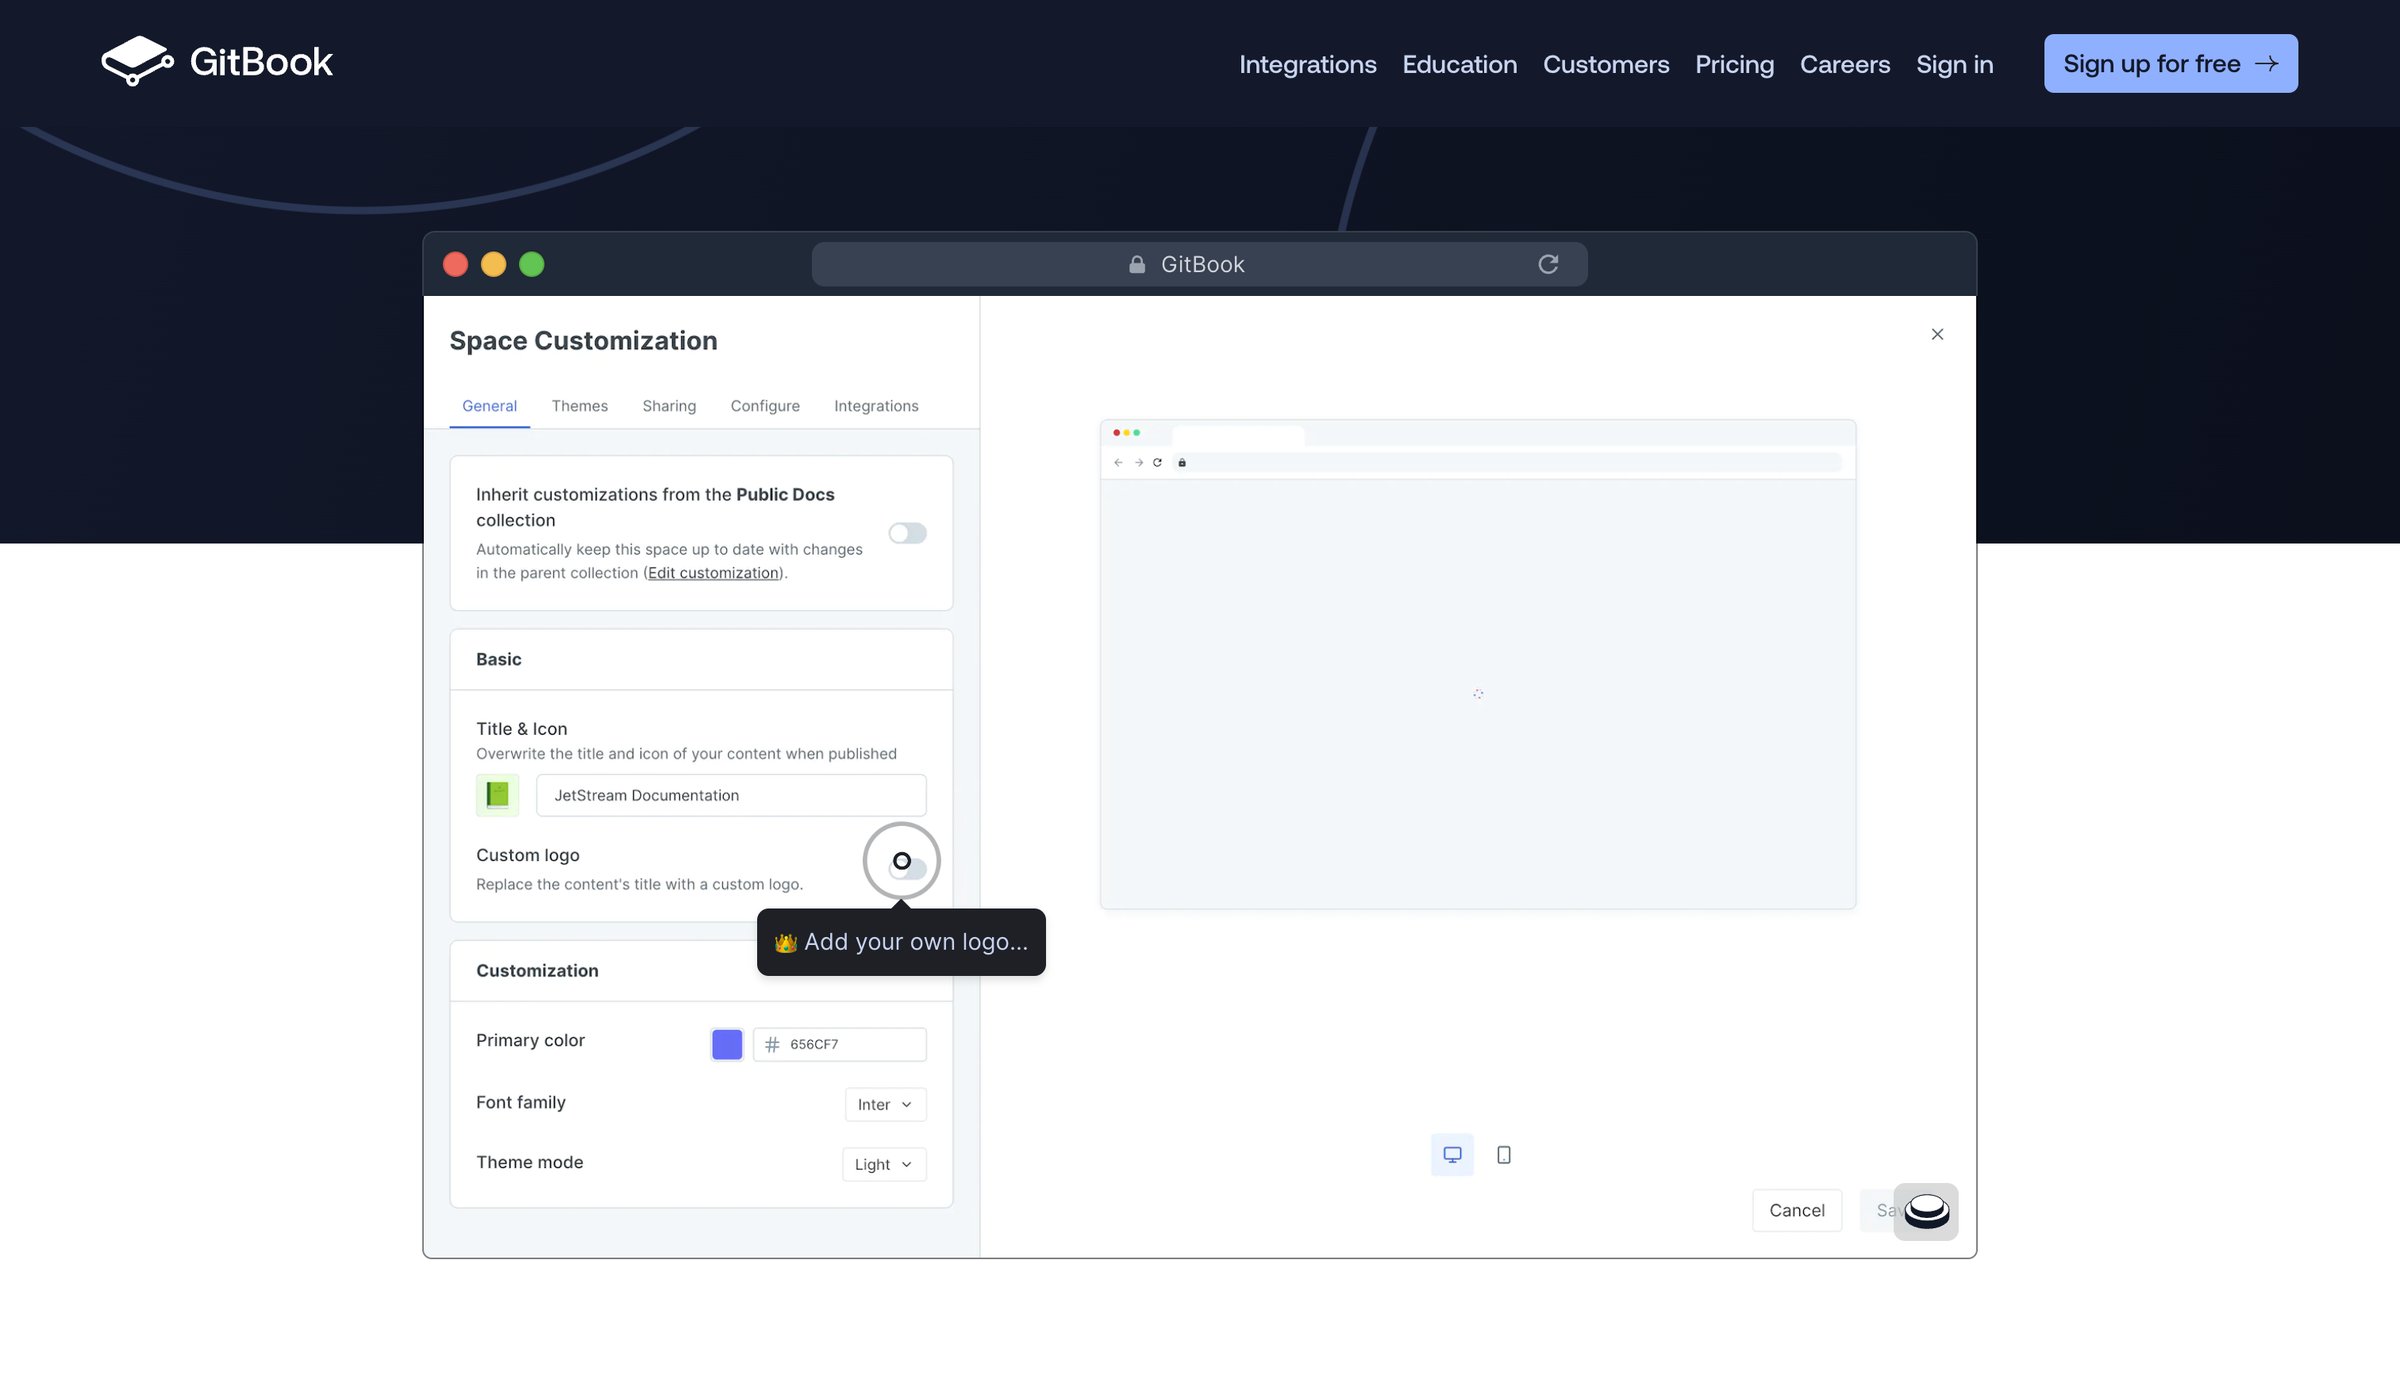Image resolution: width=2400 pixels, height=1379 pixels.
Task: Click the Cancel button
Action: (1797, 1210)
